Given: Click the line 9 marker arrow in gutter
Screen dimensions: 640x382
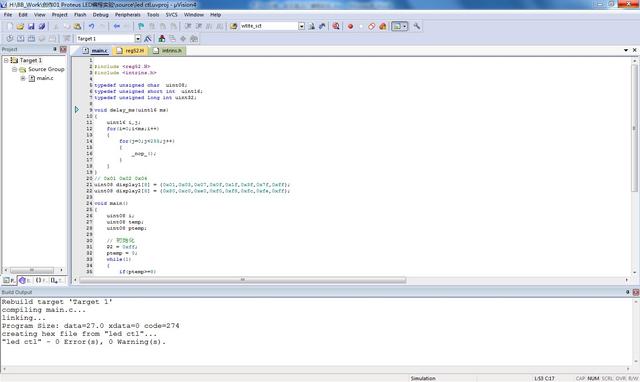Looking at the screenshot, I should pyautogui.click(x=77, y=109).
